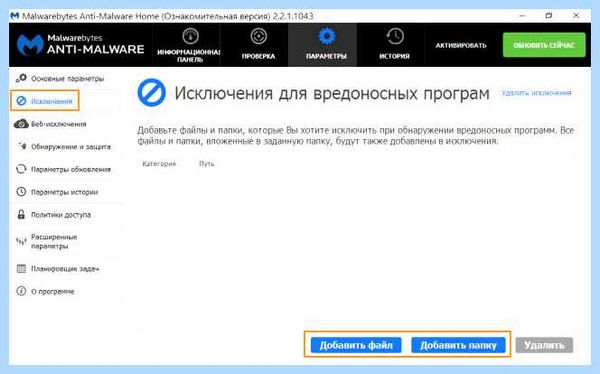Viewport: 600px width, 374px height.
Task: Click the Добавить папку button
Action: click(458, 345)
